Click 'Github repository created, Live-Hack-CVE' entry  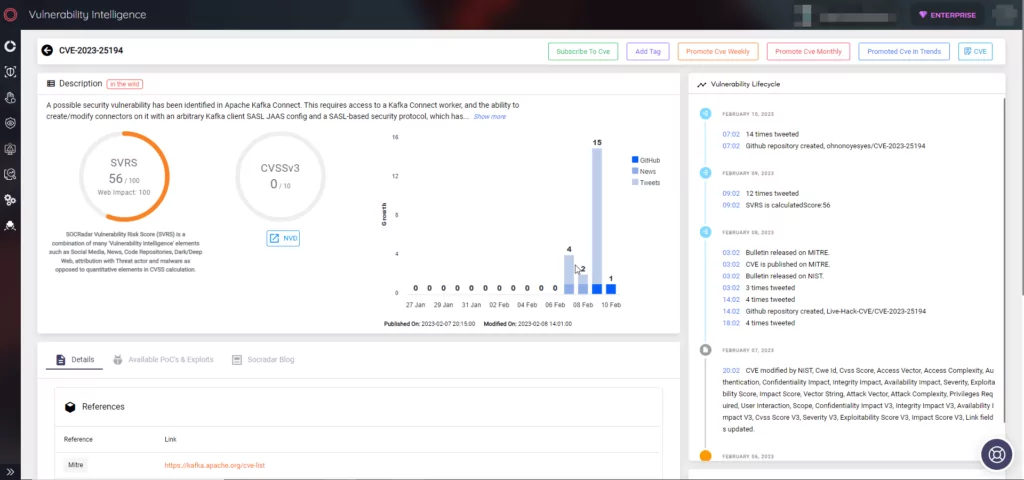click(x=835, y=312)
